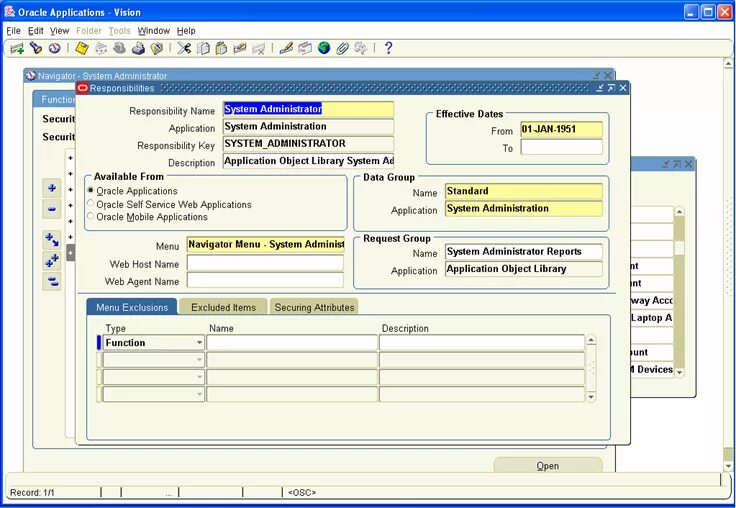Viewport: 736px width, 508px height.
Task: Click the Request Group Name field
Action: (524, 252)
